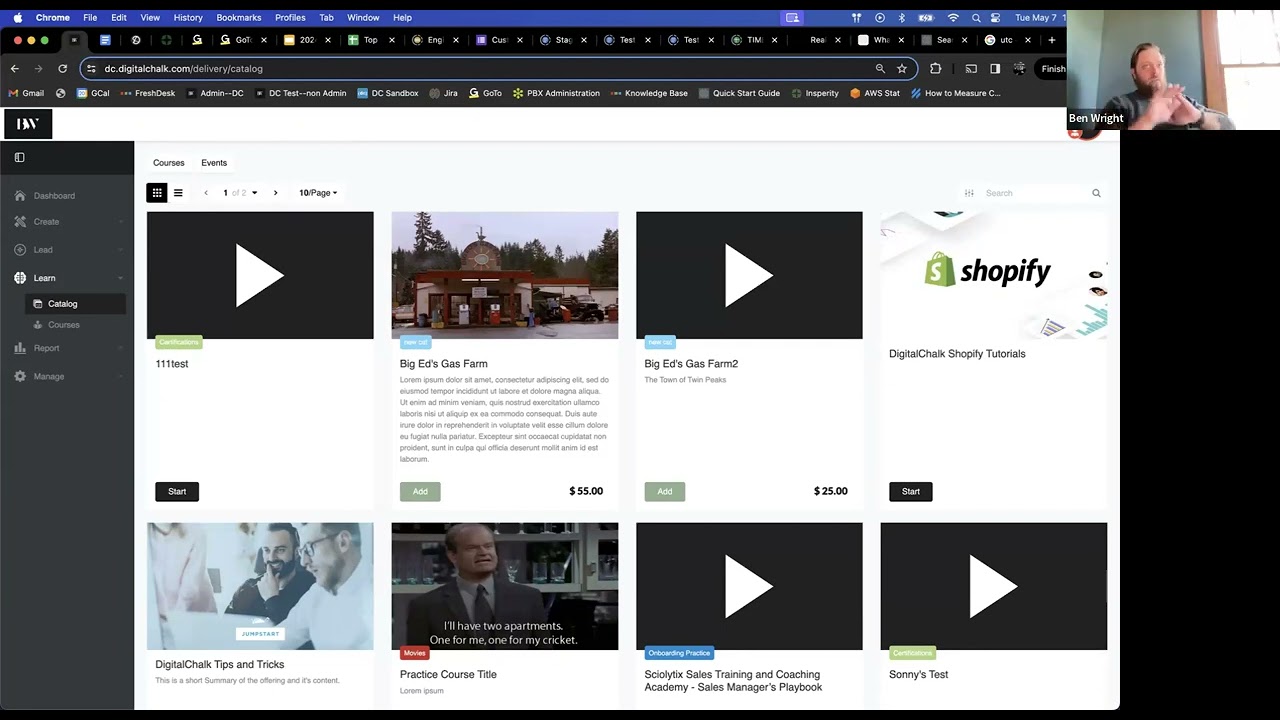Viewport: 1280px width, 720px height.
Task: Open Big Ed's Gas Farm thumbnail image
Action: (505, 275)
